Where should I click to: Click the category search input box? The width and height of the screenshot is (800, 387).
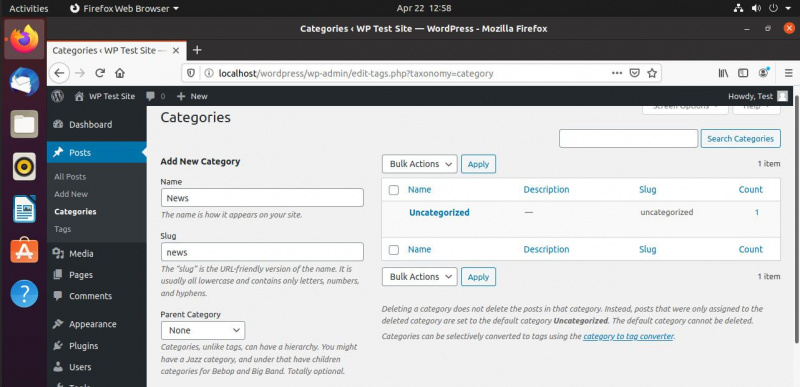pyautogui.click(x=628, y=139)
